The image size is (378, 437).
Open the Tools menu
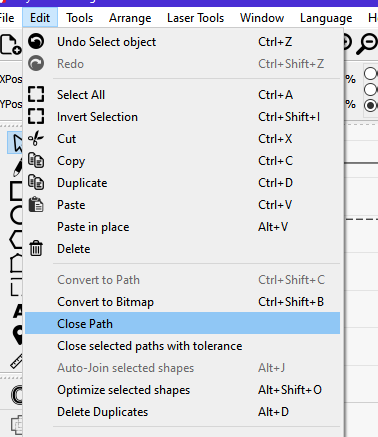pos(80,18)
